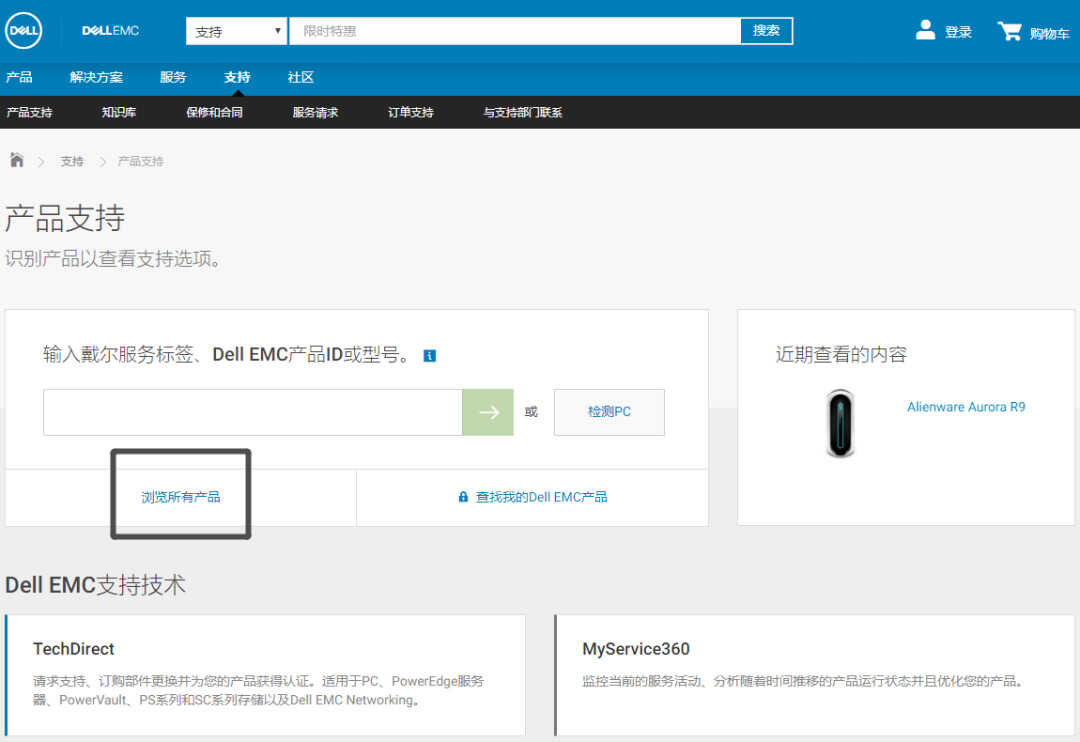
Task: Click the 识别产品以查看支持选项 subtitle text
Action: click(113, 259)
